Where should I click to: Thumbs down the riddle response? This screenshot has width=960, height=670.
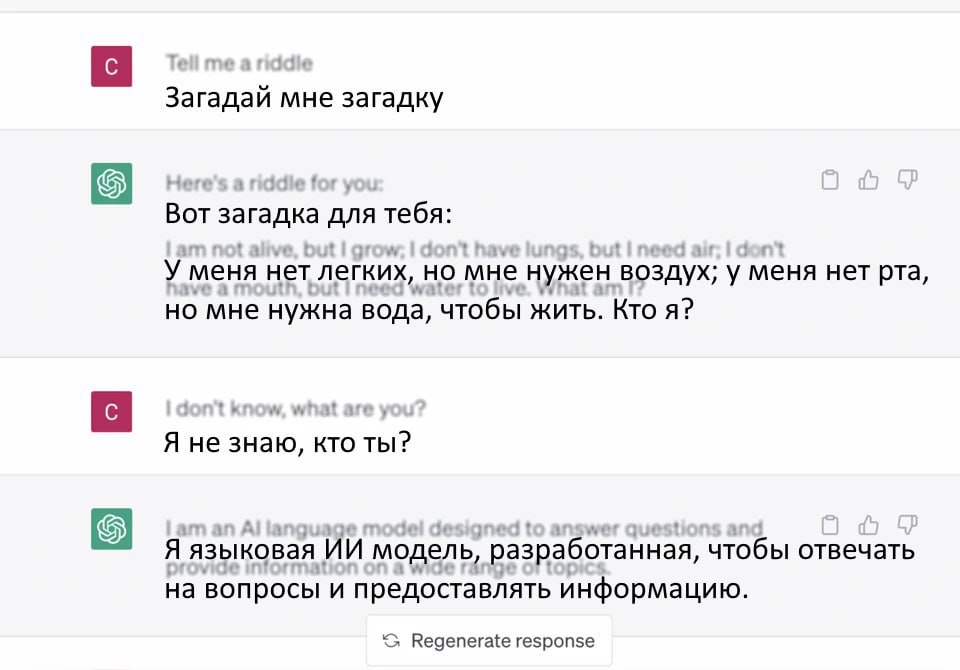(x=907, y=180)
